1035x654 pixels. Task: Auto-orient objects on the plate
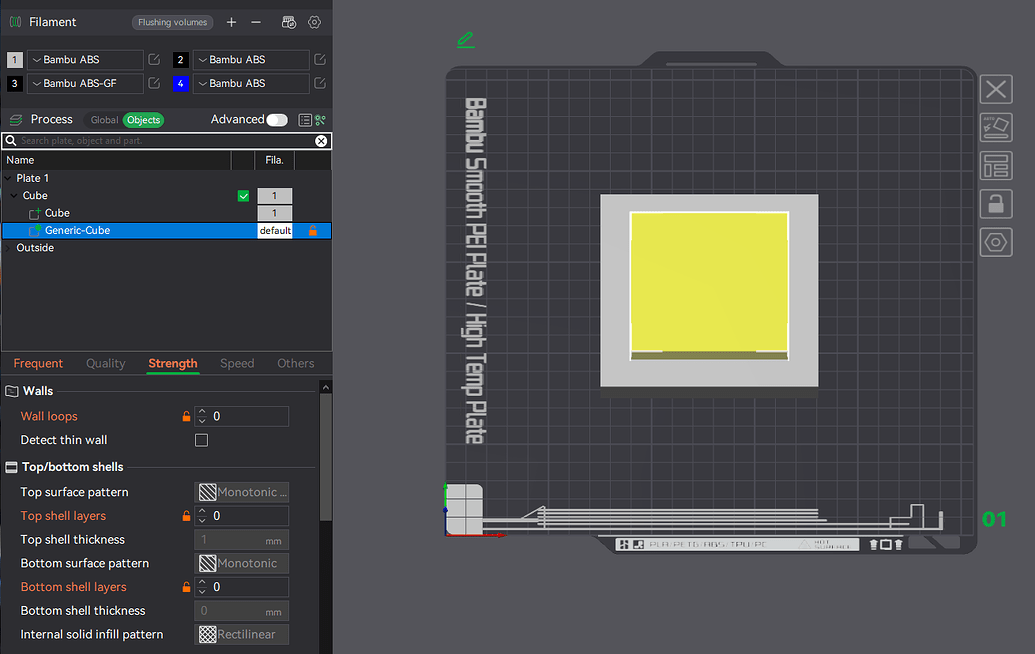coord(996,127)
